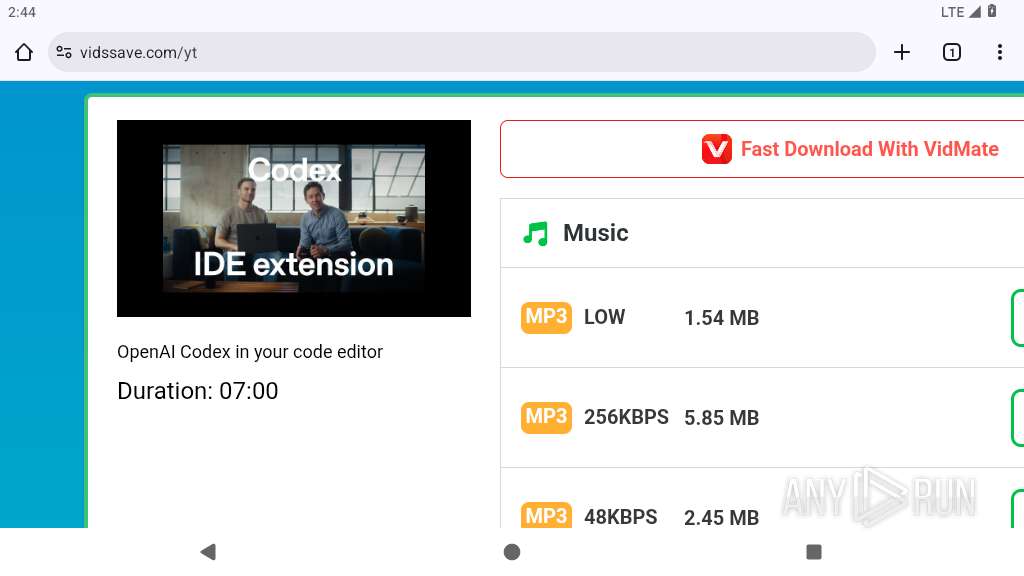Screen dimensions: 1024x576
Task: Tap the Android back navigation button
Action: point(208,552)
